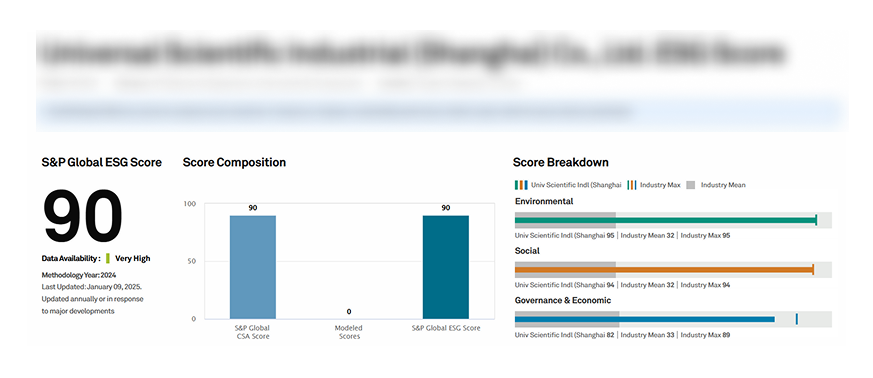Select the dark S&P Global ESG Score bar
The image size is (873, 378).
pos(445,267)
